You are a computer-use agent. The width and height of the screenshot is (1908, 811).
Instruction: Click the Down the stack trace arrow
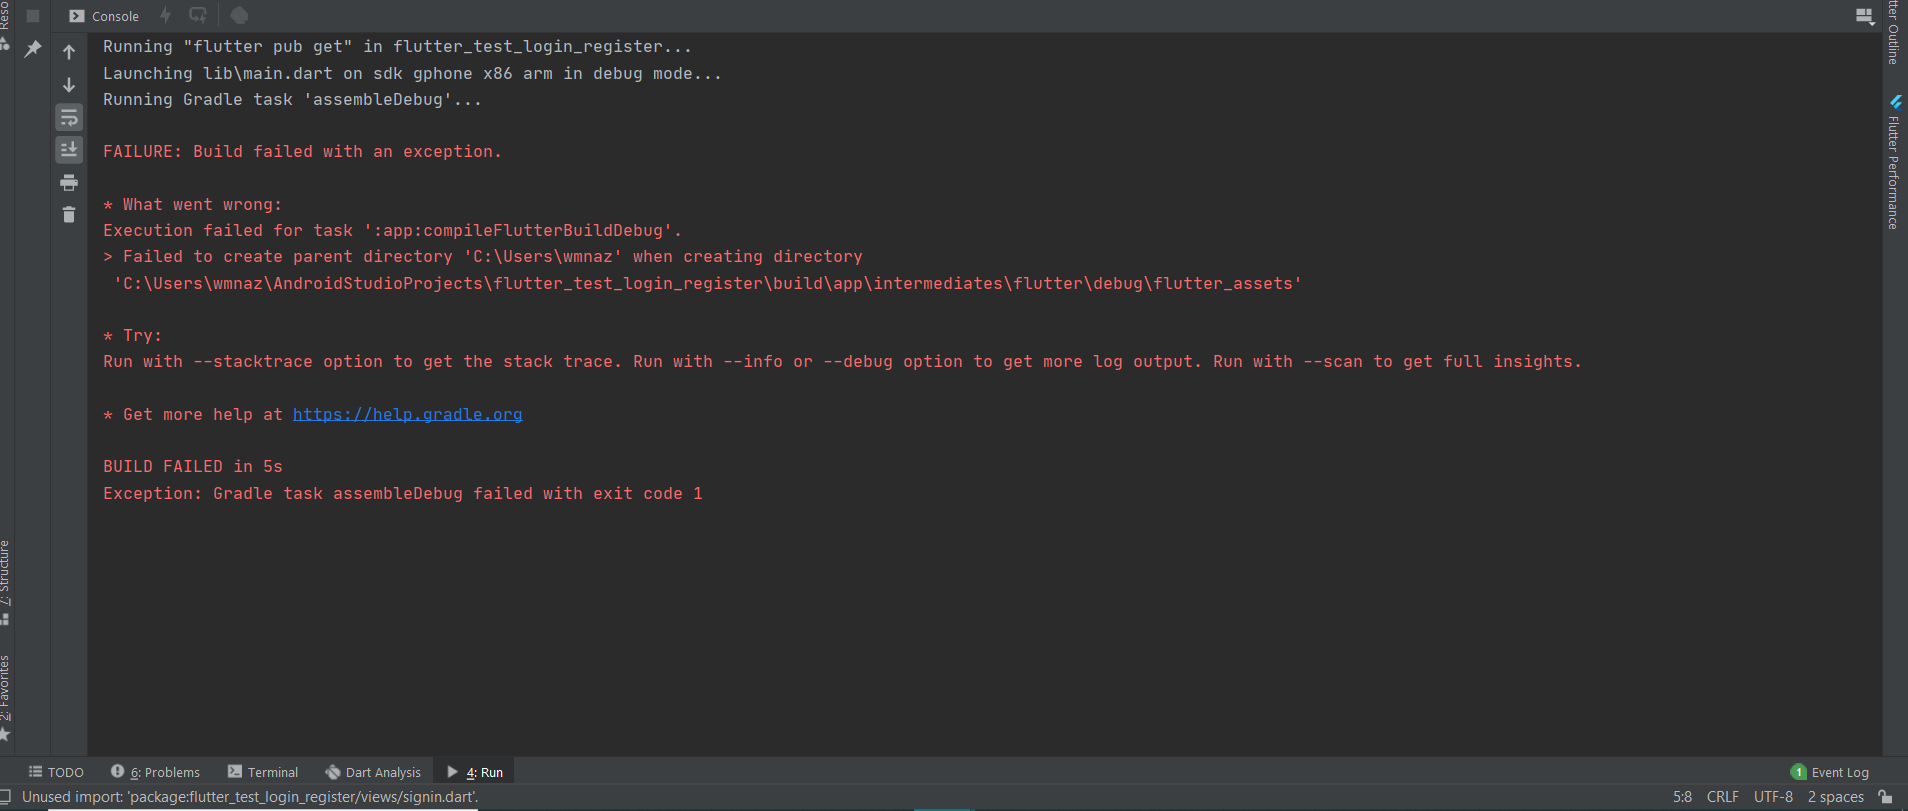click(69, 85)
